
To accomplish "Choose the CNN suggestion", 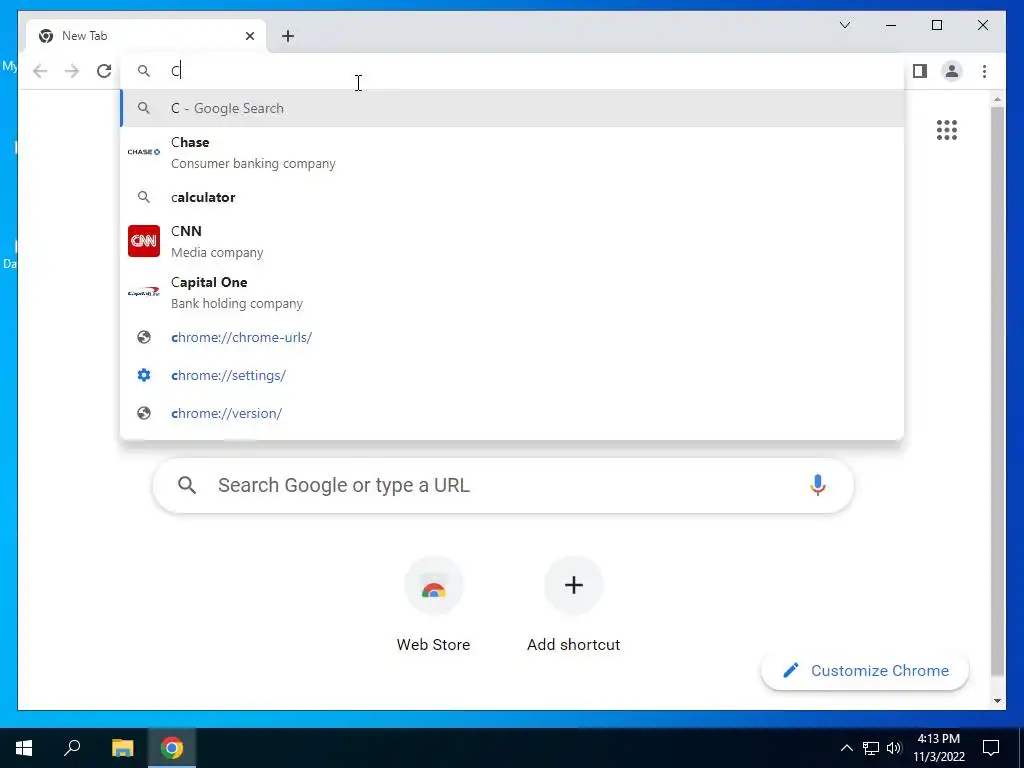I will (x=513, y=241).
